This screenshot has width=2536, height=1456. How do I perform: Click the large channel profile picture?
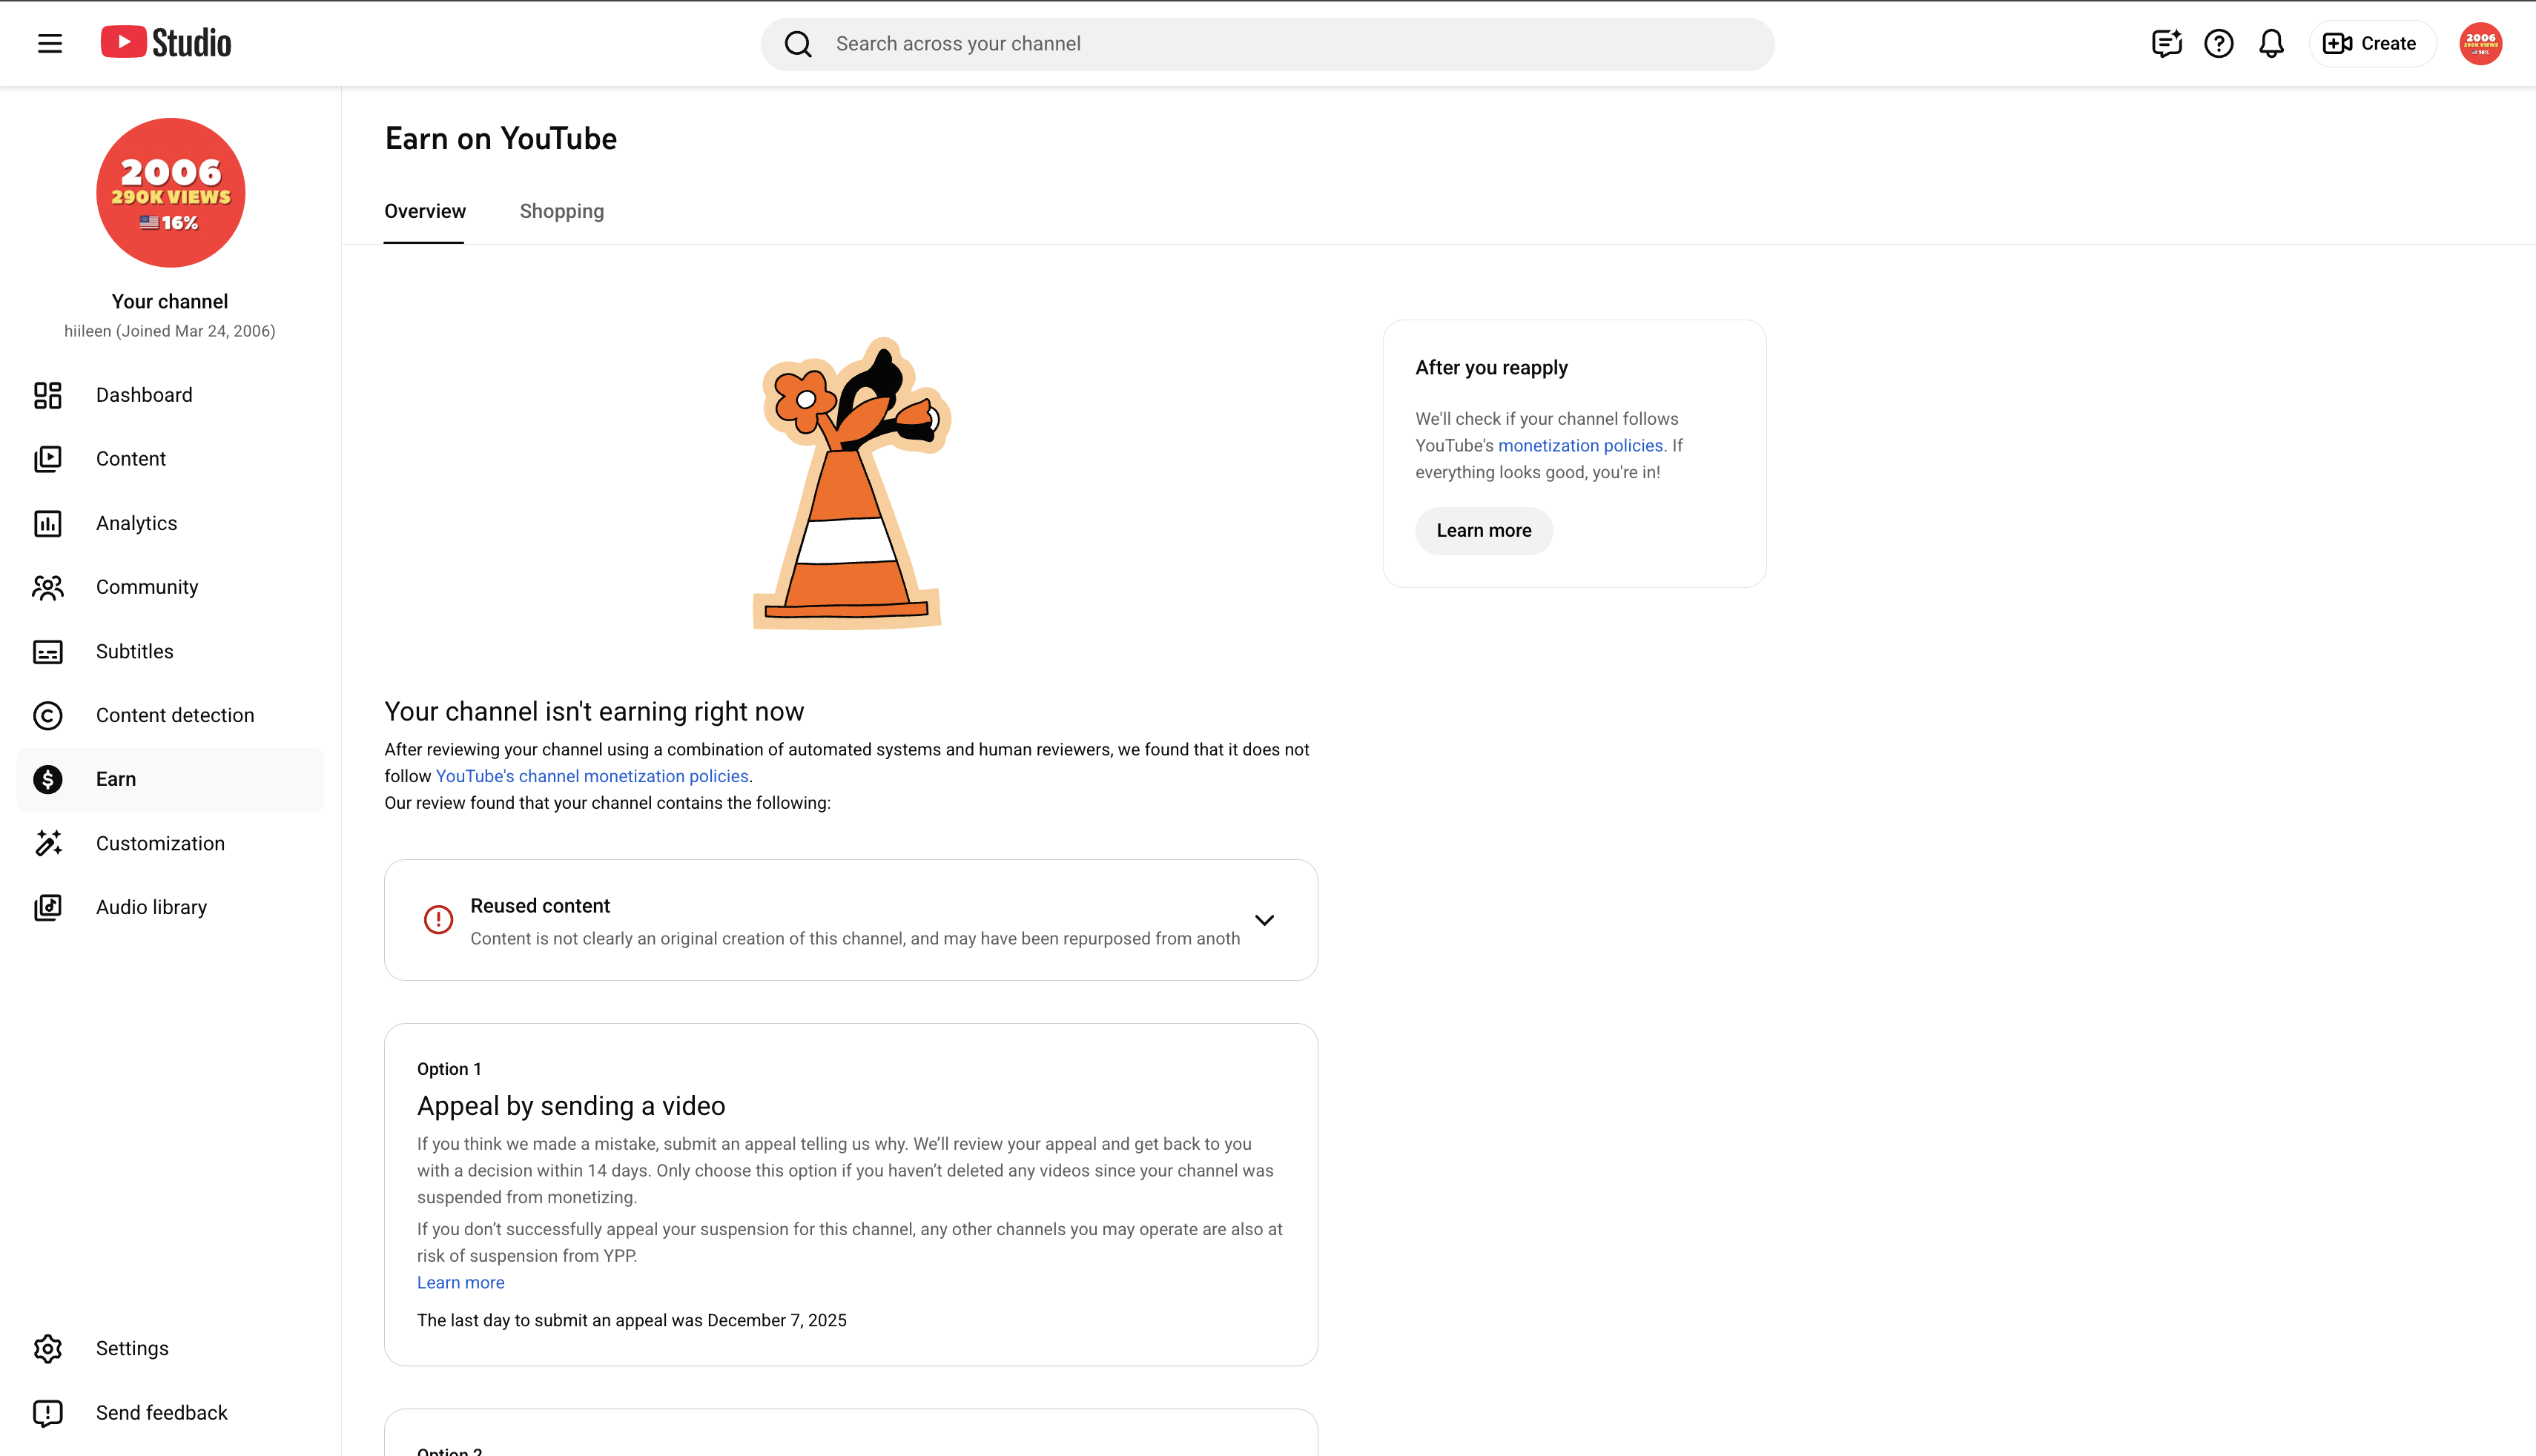[x=171, y=193]
